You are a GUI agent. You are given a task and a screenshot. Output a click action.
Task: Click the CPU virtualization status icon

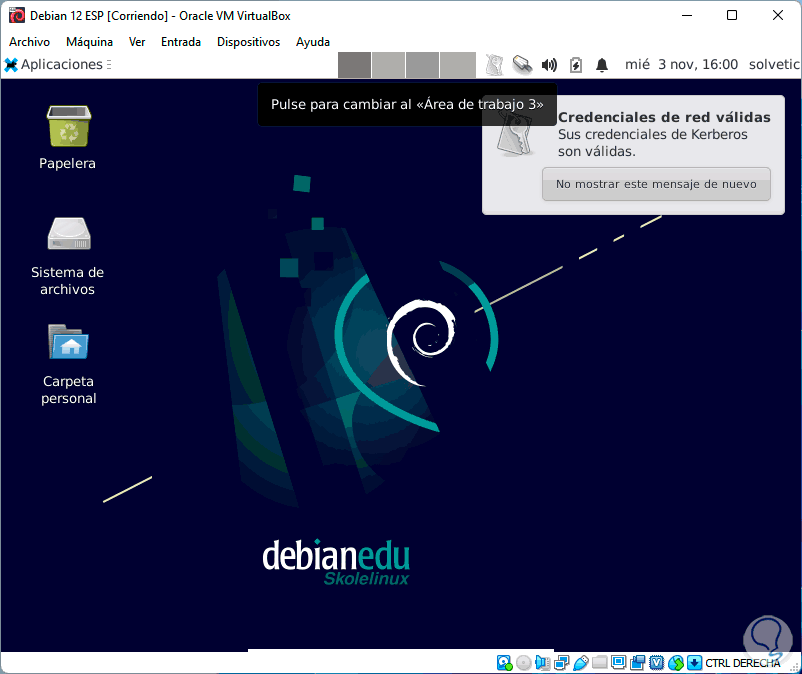coord(657,663)
